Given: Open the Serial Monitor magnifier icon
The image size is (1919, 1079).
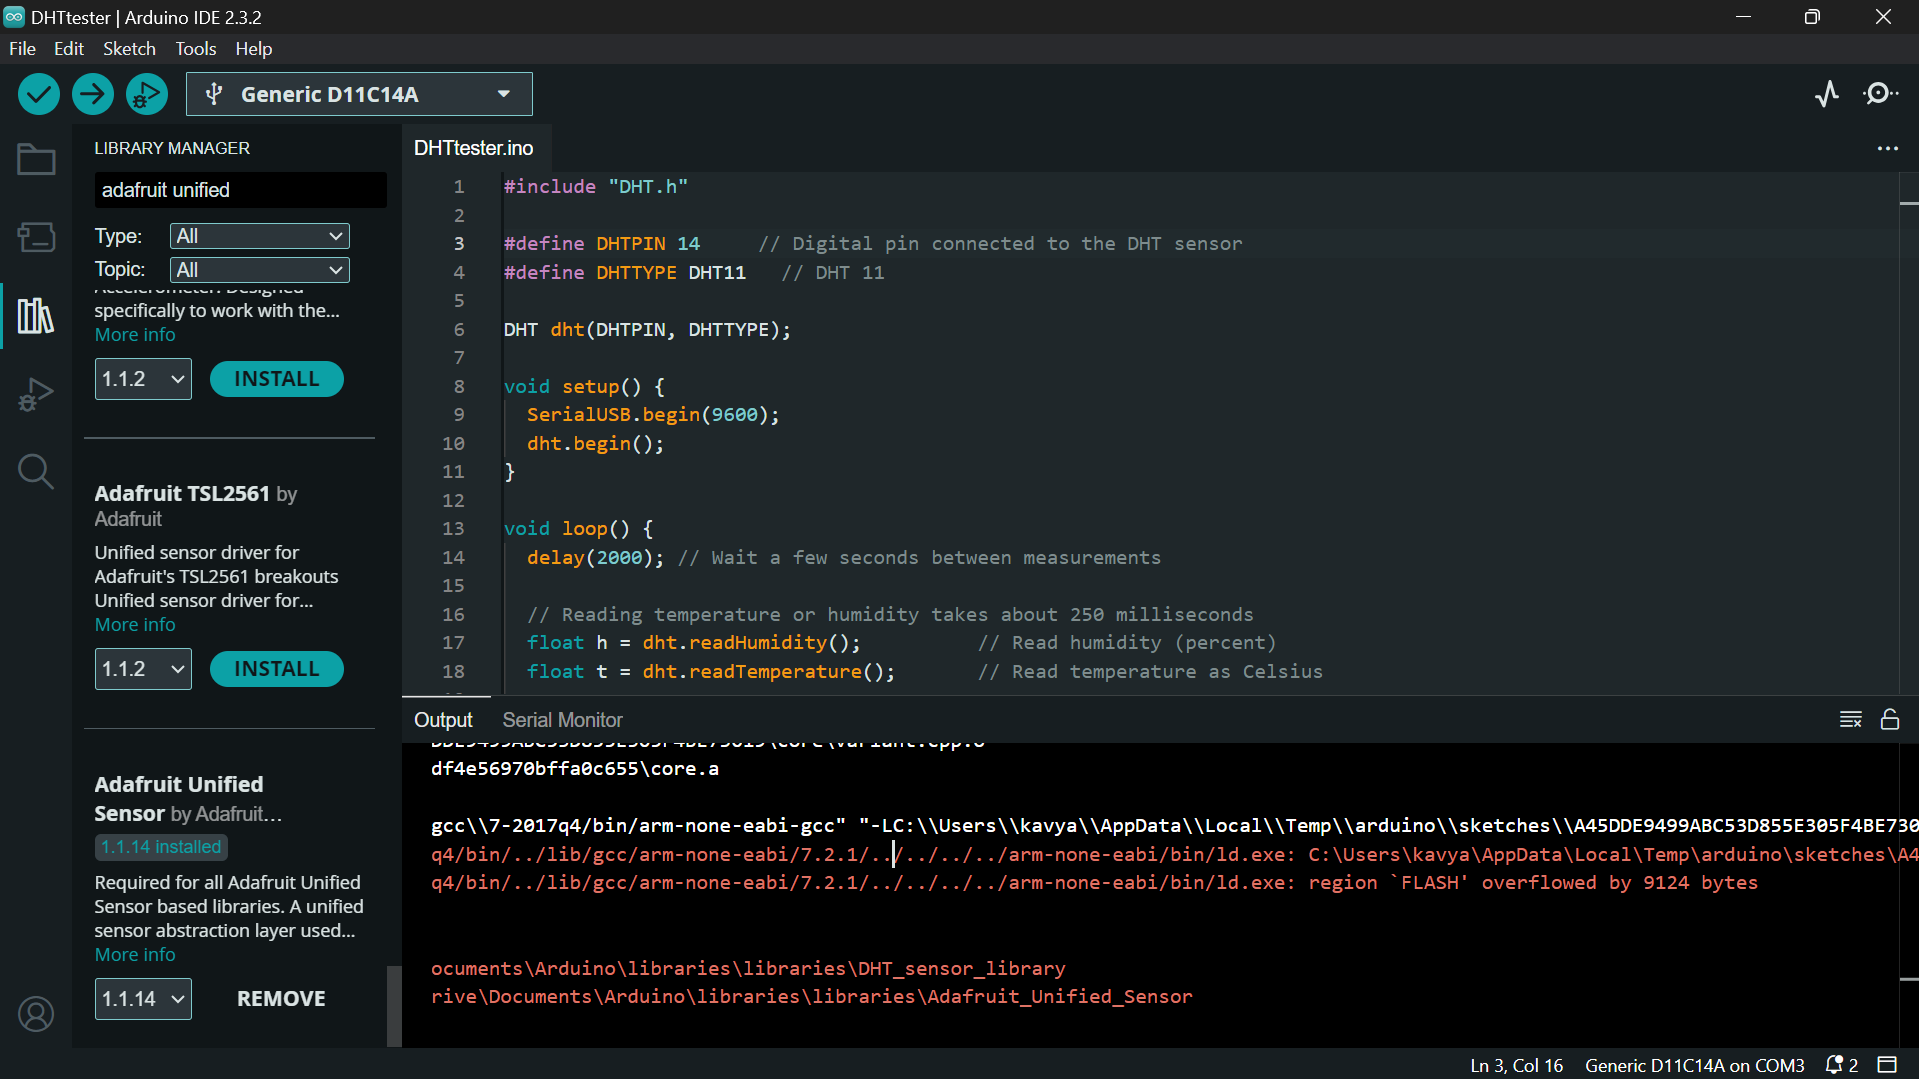Looking at the screenshot, I should coord(1881,94).
